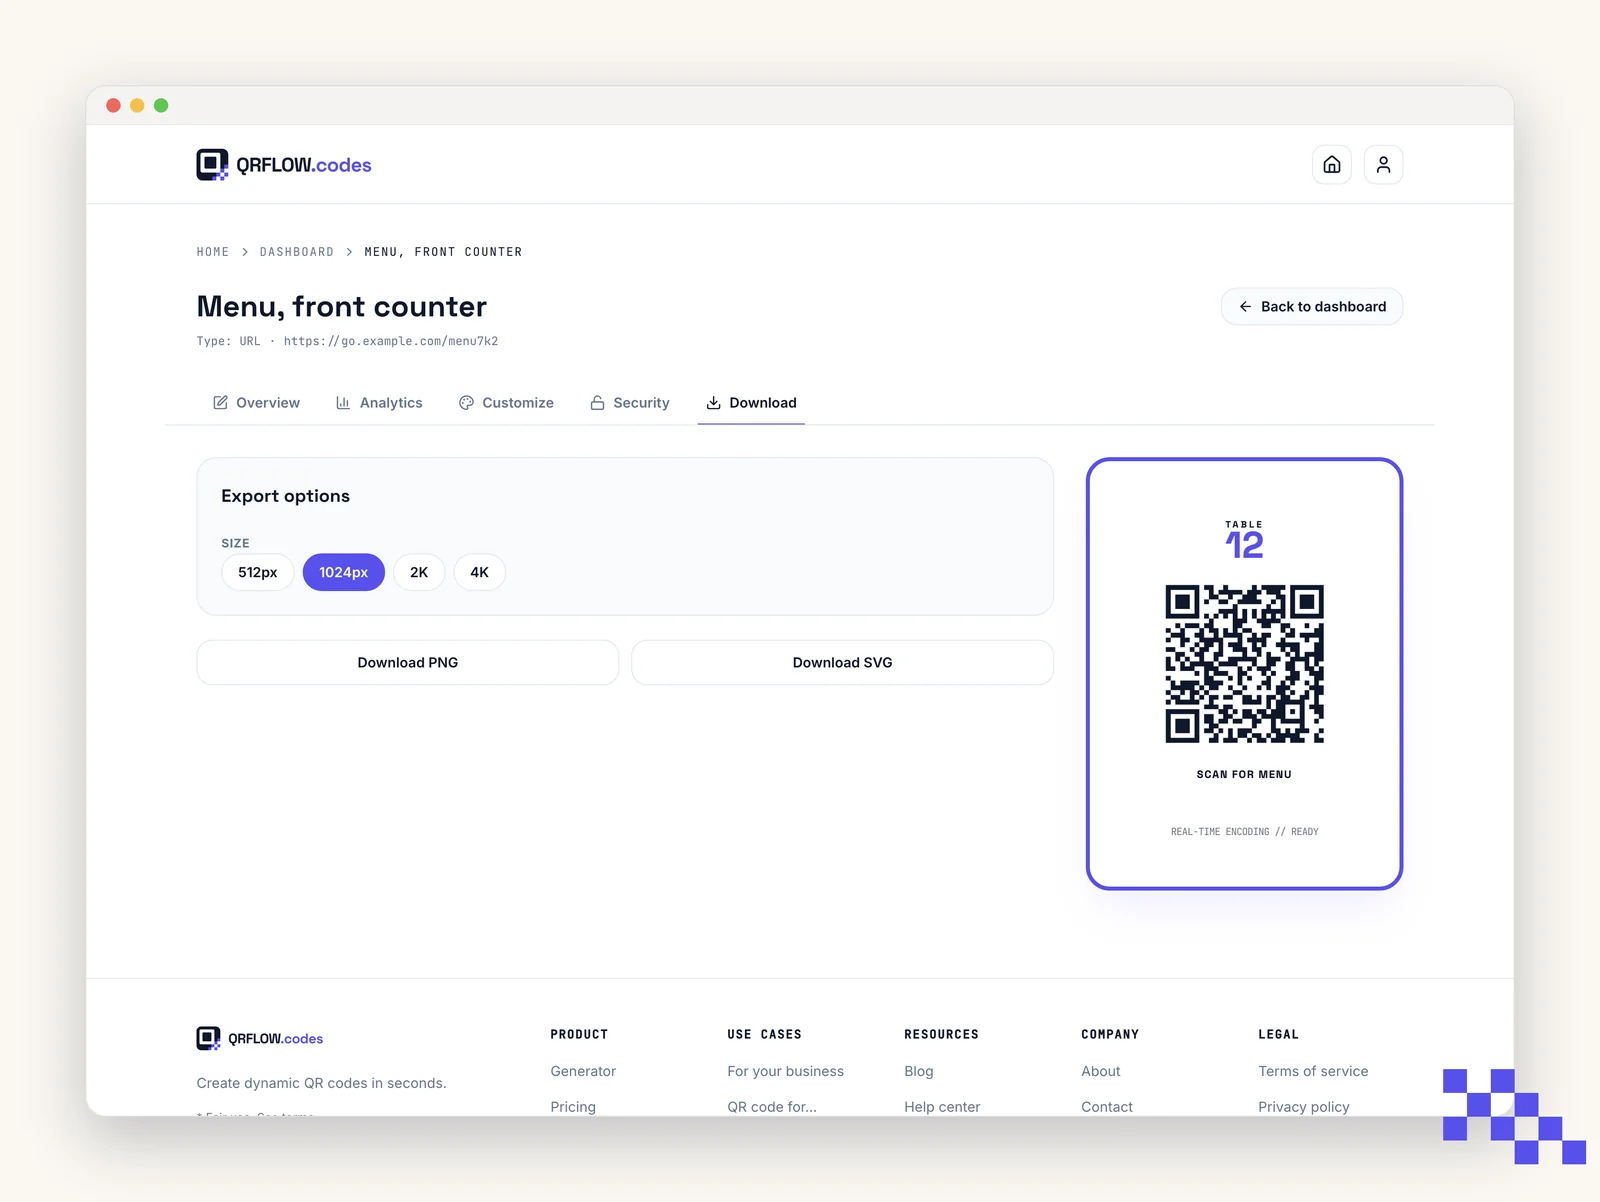This screenshot has height=1202, width=1600.
Task: Click the About footer link
Action: pyautogui.click(x=1101, y=1071)
